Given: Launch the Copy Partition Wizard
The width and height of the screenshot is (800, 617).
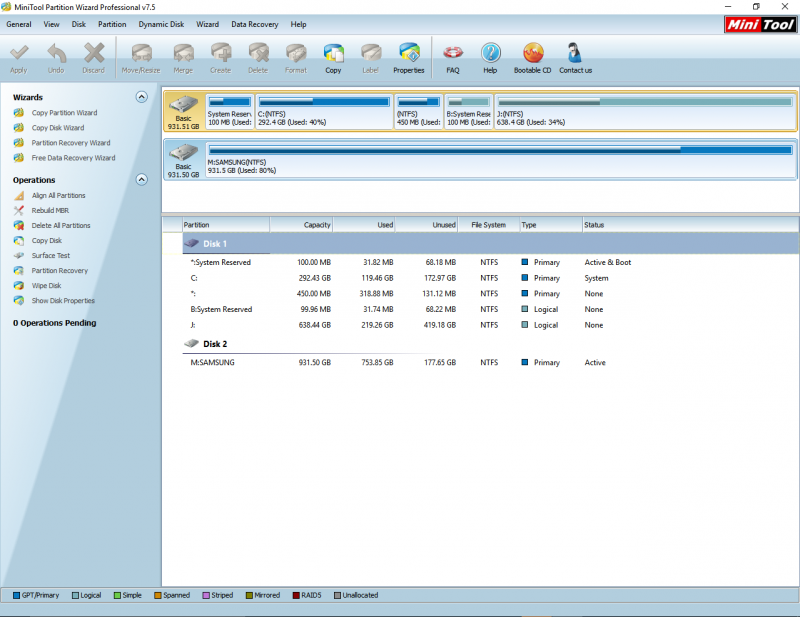Looking at the screenshot, I should pos(64,113).
